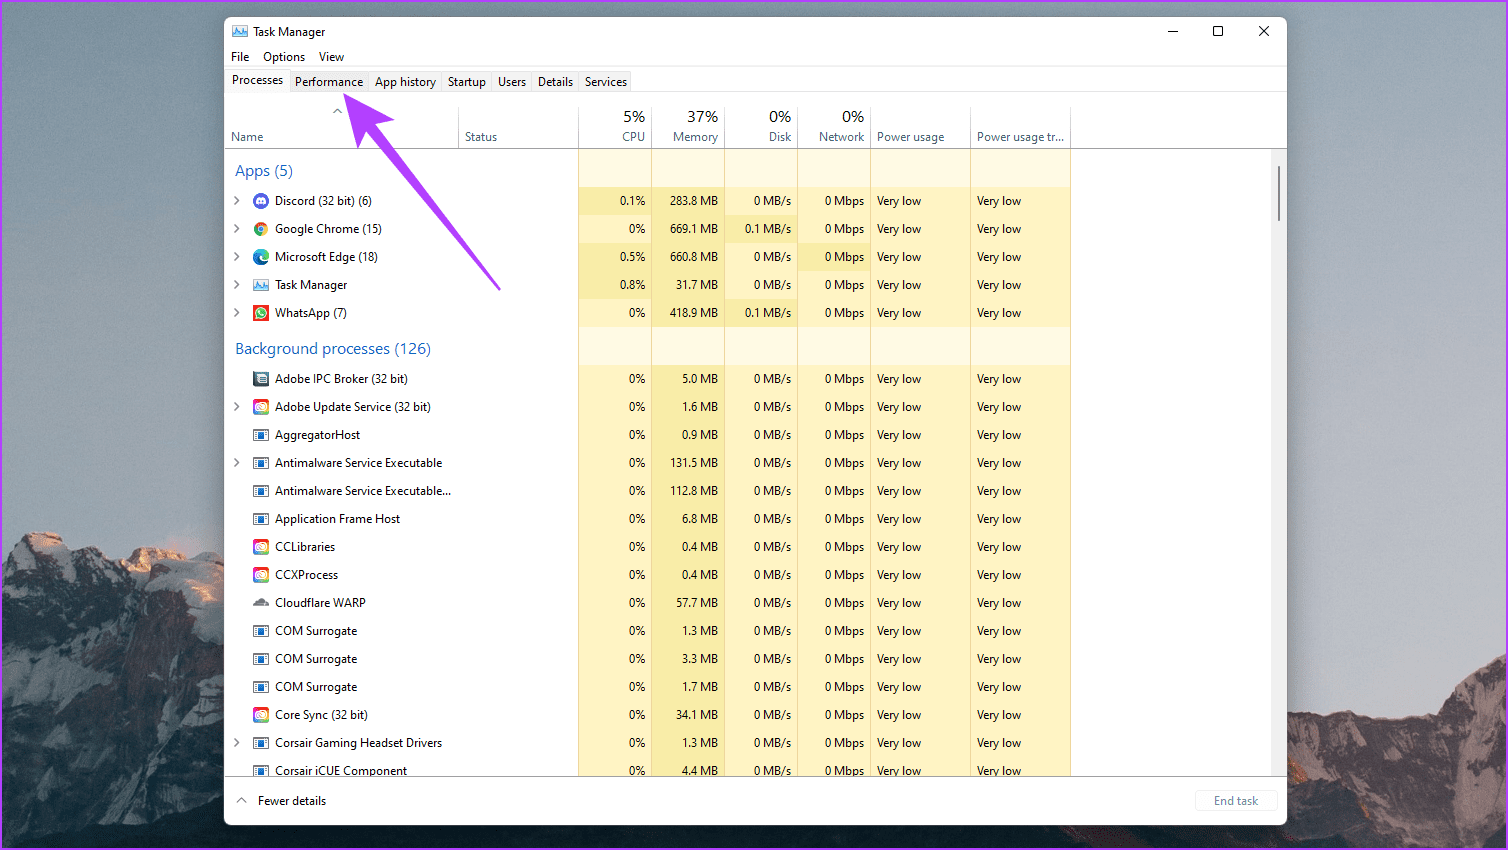Click the Adobe IPC Broker icon
This screenshot has height=850, width=1508.
point(261,379)
